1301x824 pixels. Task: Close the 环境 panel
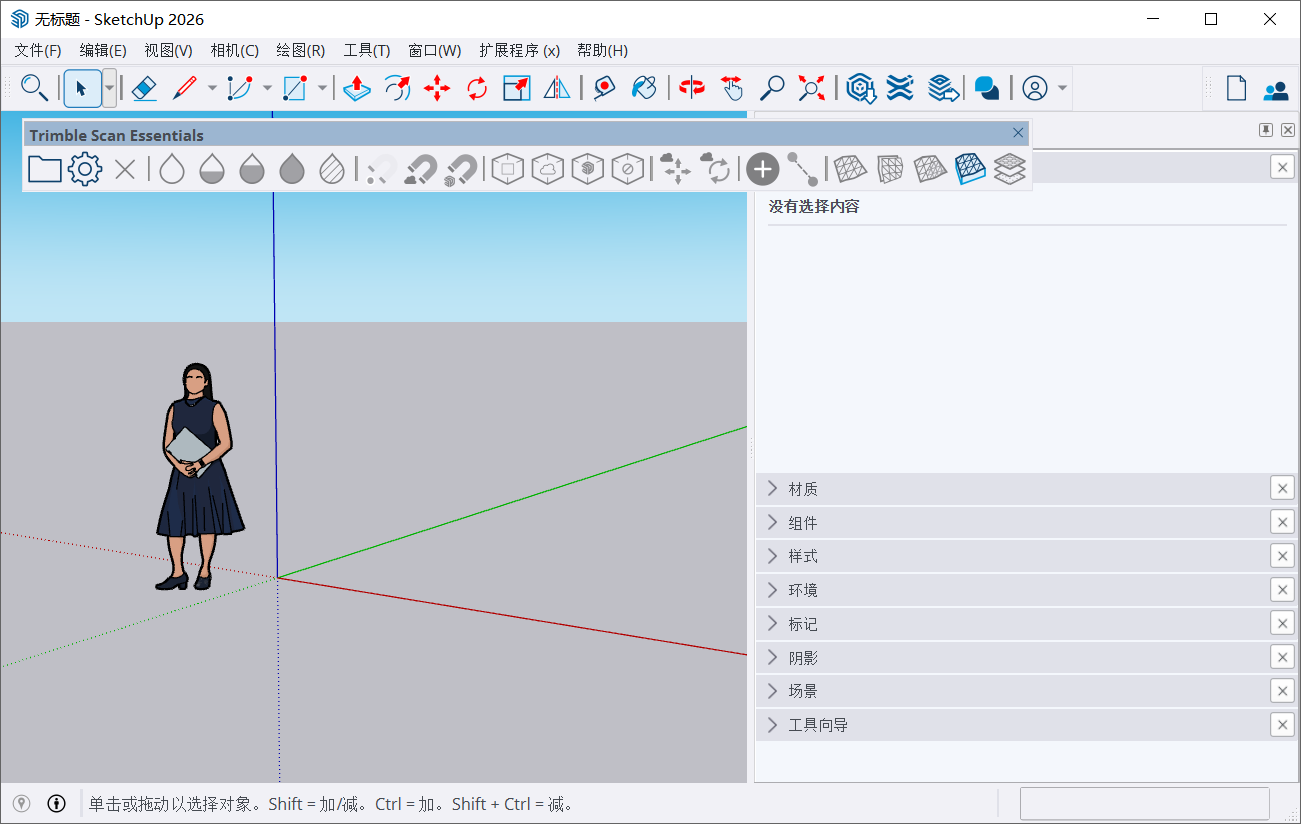coord(1282,590)
